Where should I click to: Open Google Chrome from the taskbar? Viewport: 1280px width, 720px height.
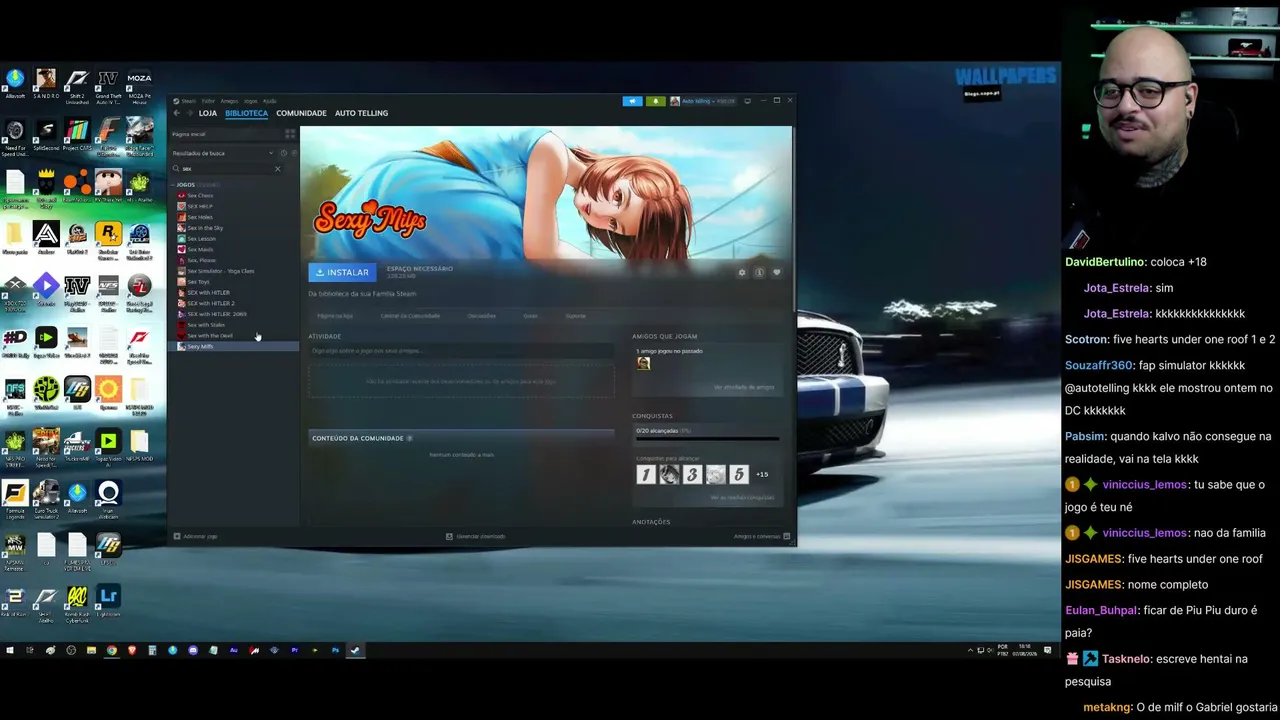(x=112, y=650)
